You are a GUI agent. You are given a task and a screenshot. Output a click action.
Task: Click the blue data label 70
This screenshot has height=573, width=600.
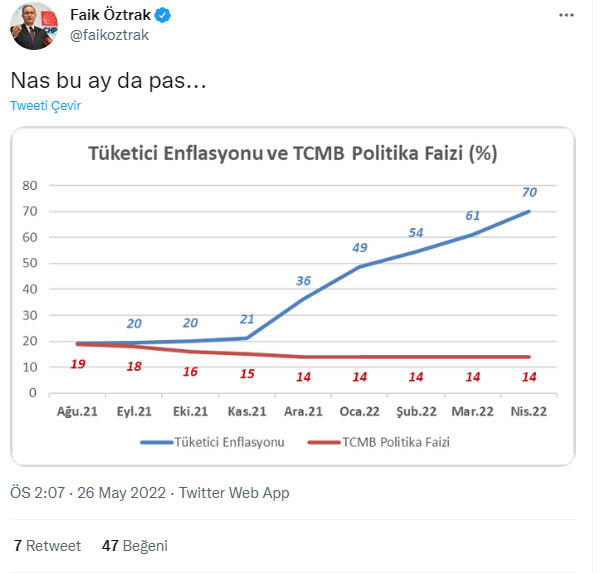point(529,192)
